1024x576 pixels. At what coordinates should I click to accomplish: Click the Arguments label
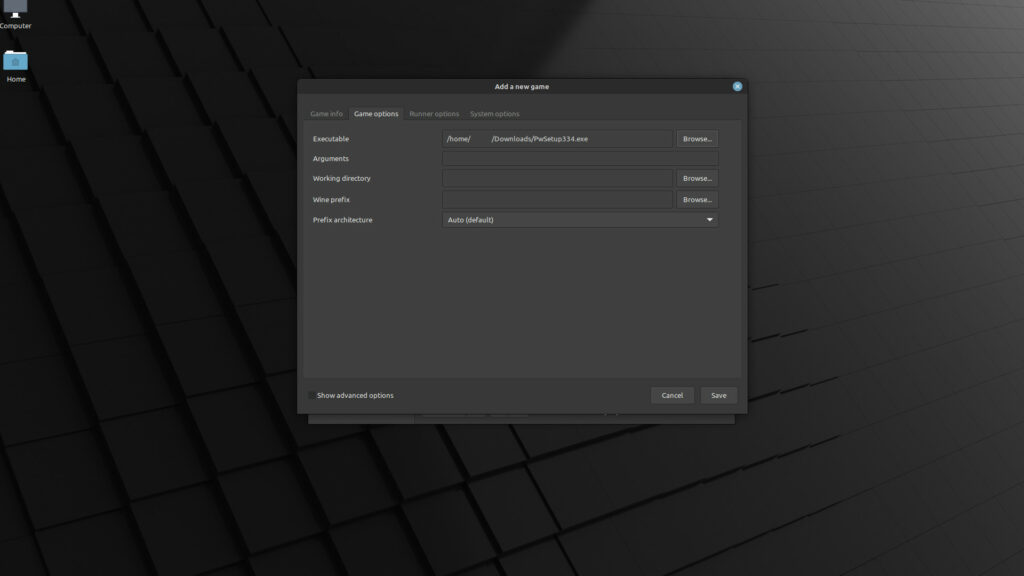point(330,159)
